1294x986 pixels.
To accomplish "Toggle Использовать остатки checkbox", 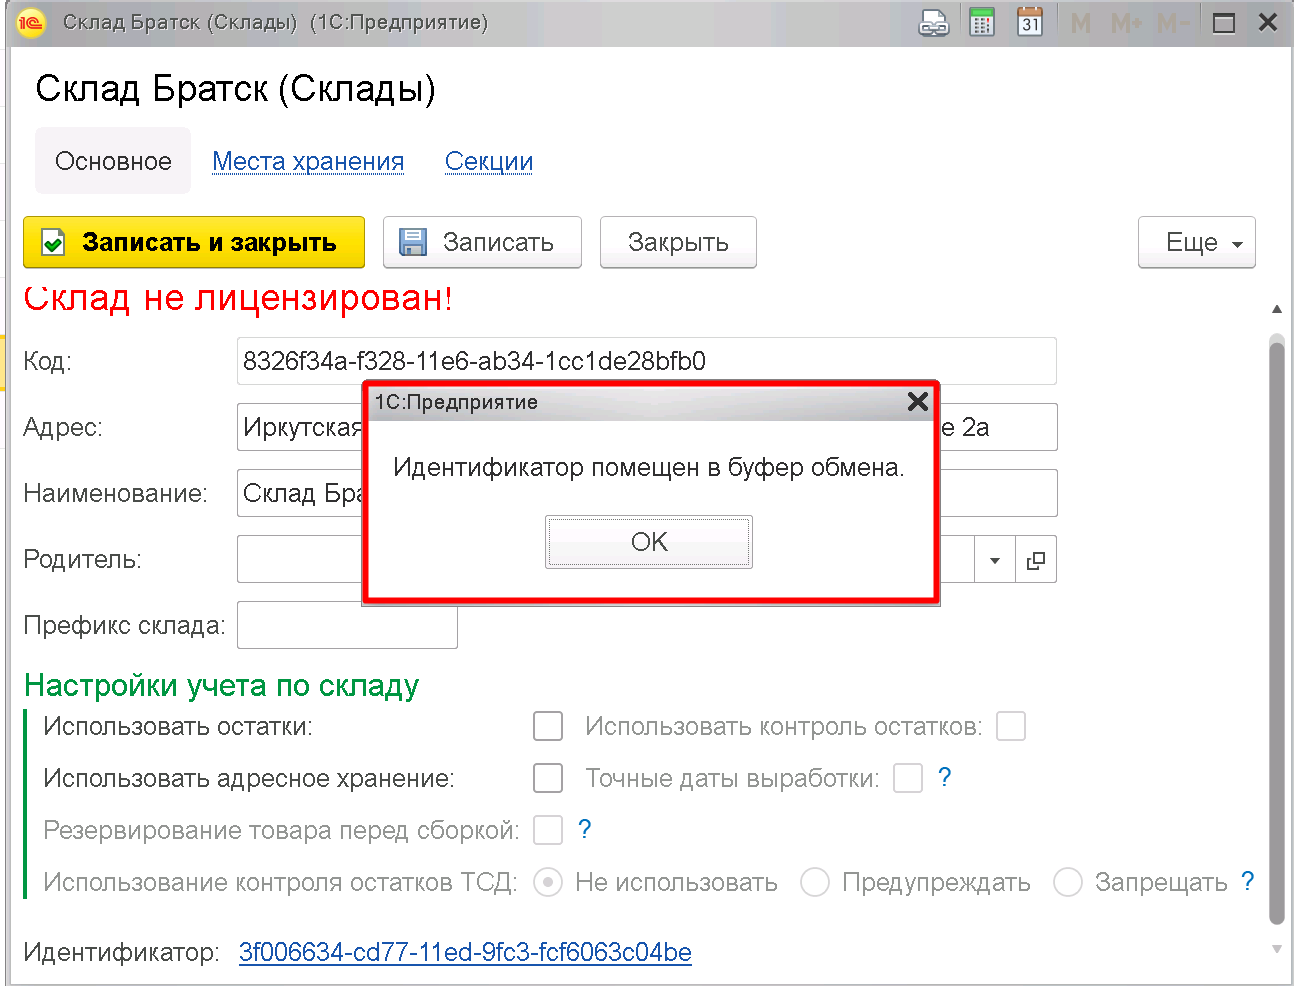I will click(548, 726).
